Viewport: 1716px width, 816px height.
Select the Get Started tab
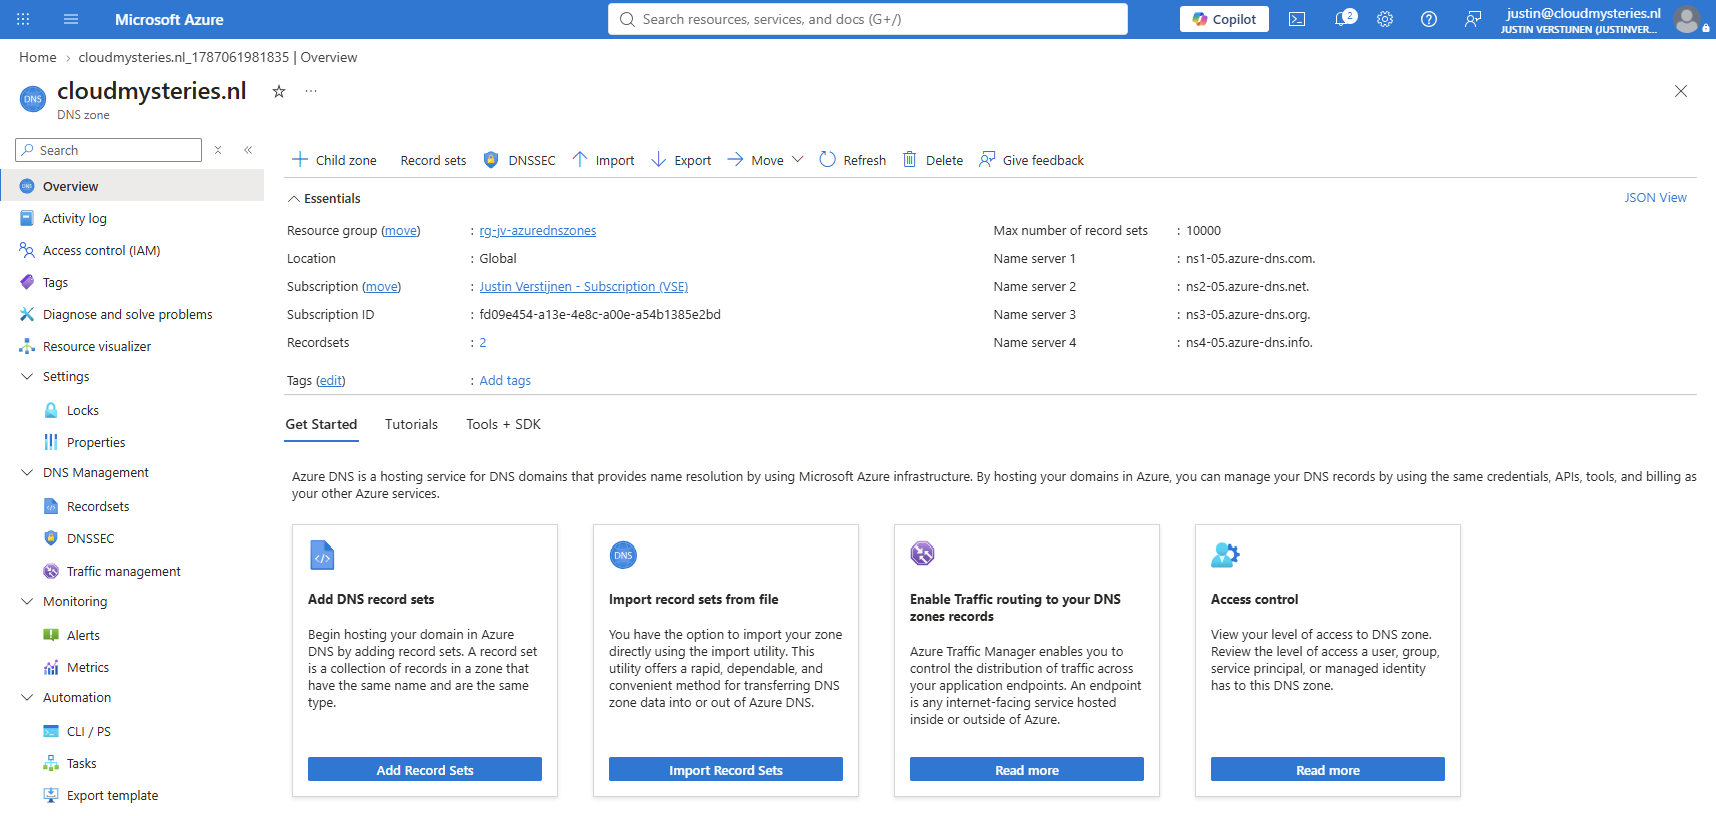(321, 424)
